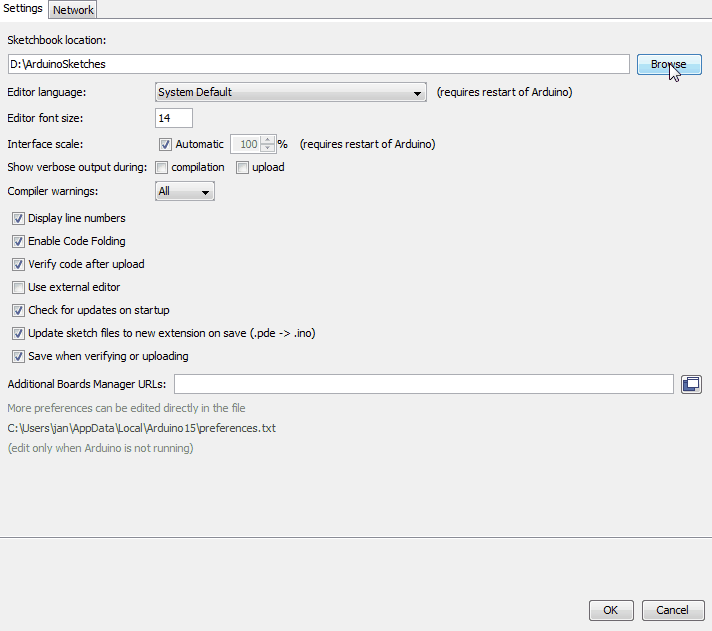Toggle Verify code after upload
The width and height of the screenshot is (712, 631).
point(18,264)
